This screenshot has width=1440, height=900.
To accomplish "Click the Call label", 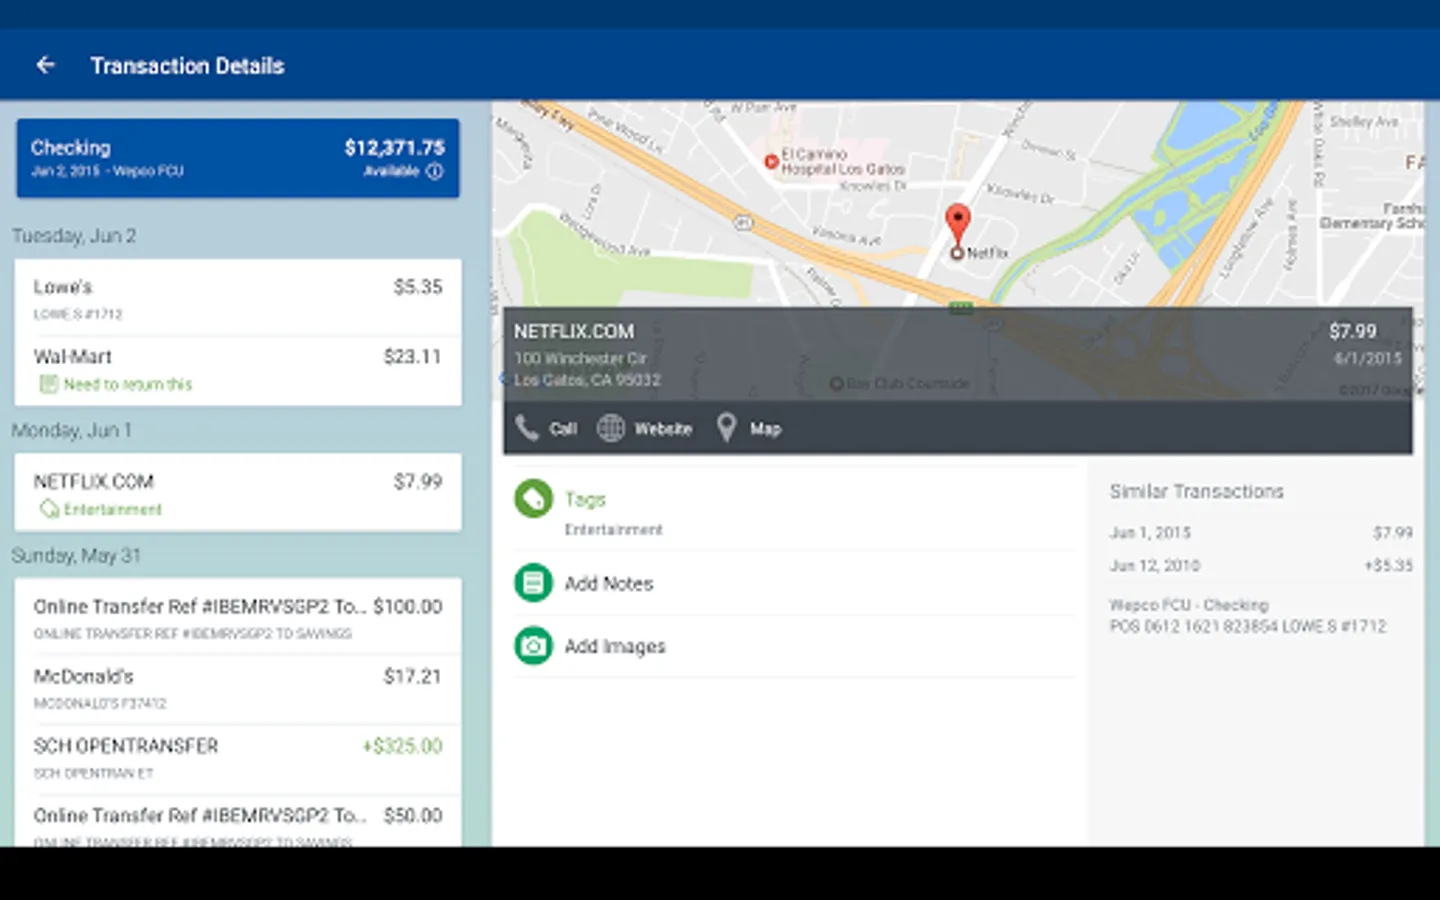I will pos(563,428).
